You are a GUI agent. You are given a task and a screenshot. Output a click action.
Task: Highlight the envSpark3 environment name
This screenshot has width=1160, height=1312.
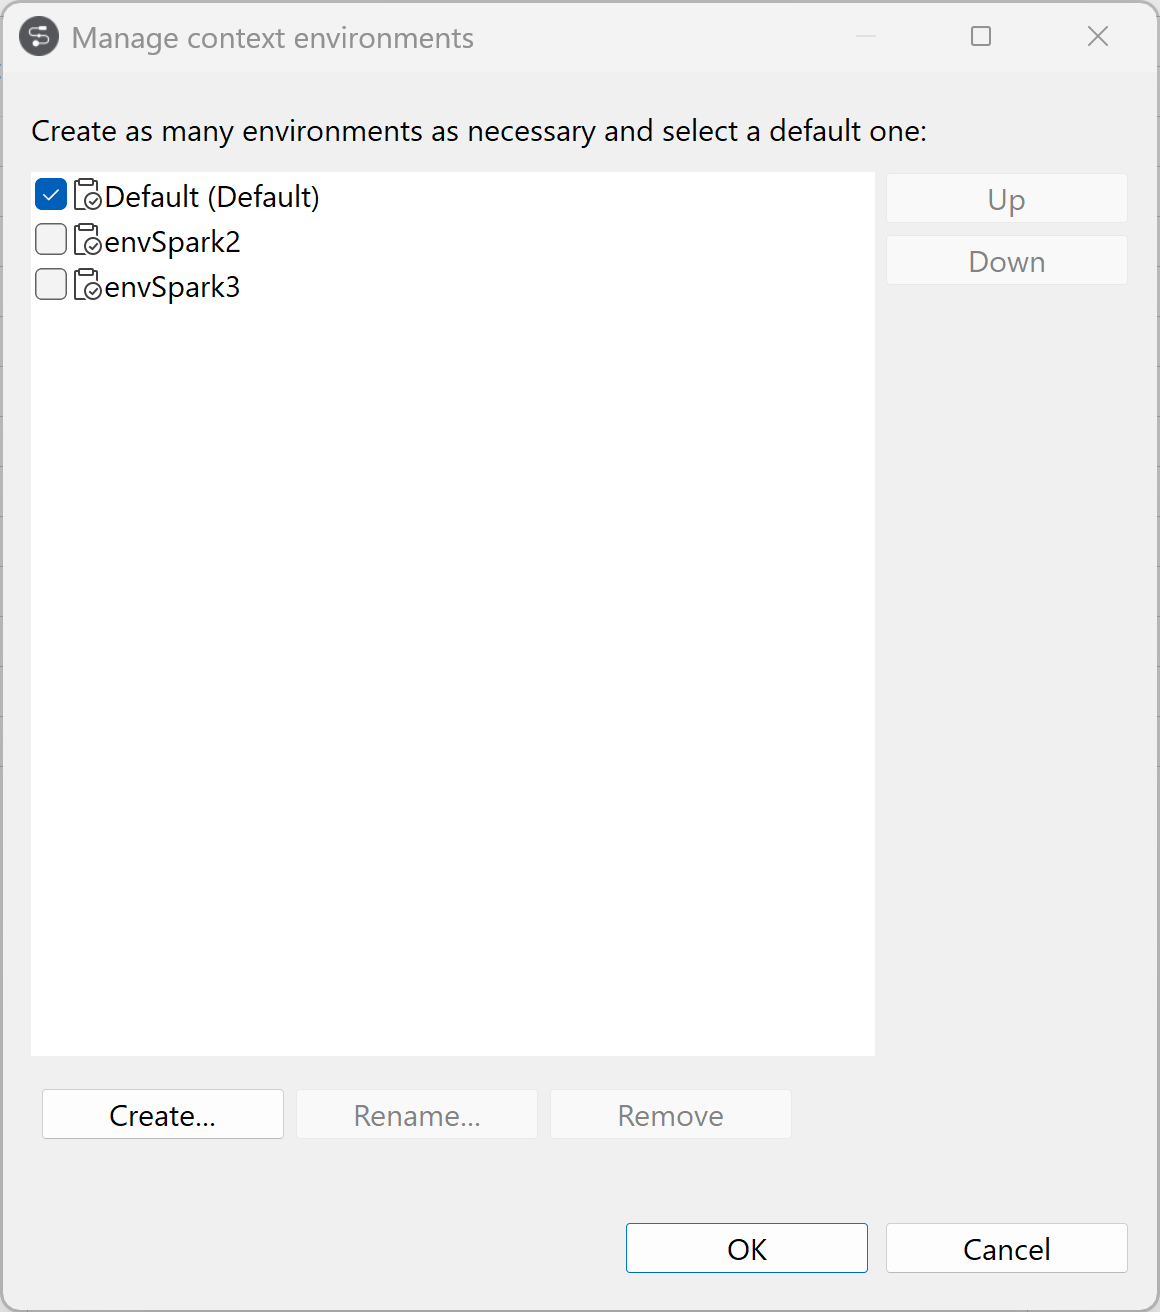[x=172, y=287]
